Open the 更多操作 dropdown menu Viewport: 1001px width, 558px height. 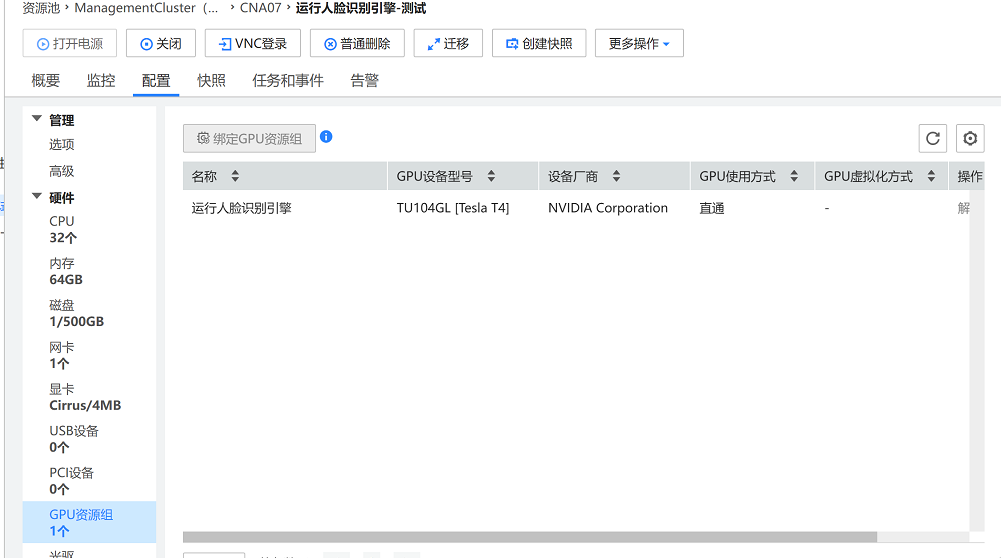click(639, 43)
